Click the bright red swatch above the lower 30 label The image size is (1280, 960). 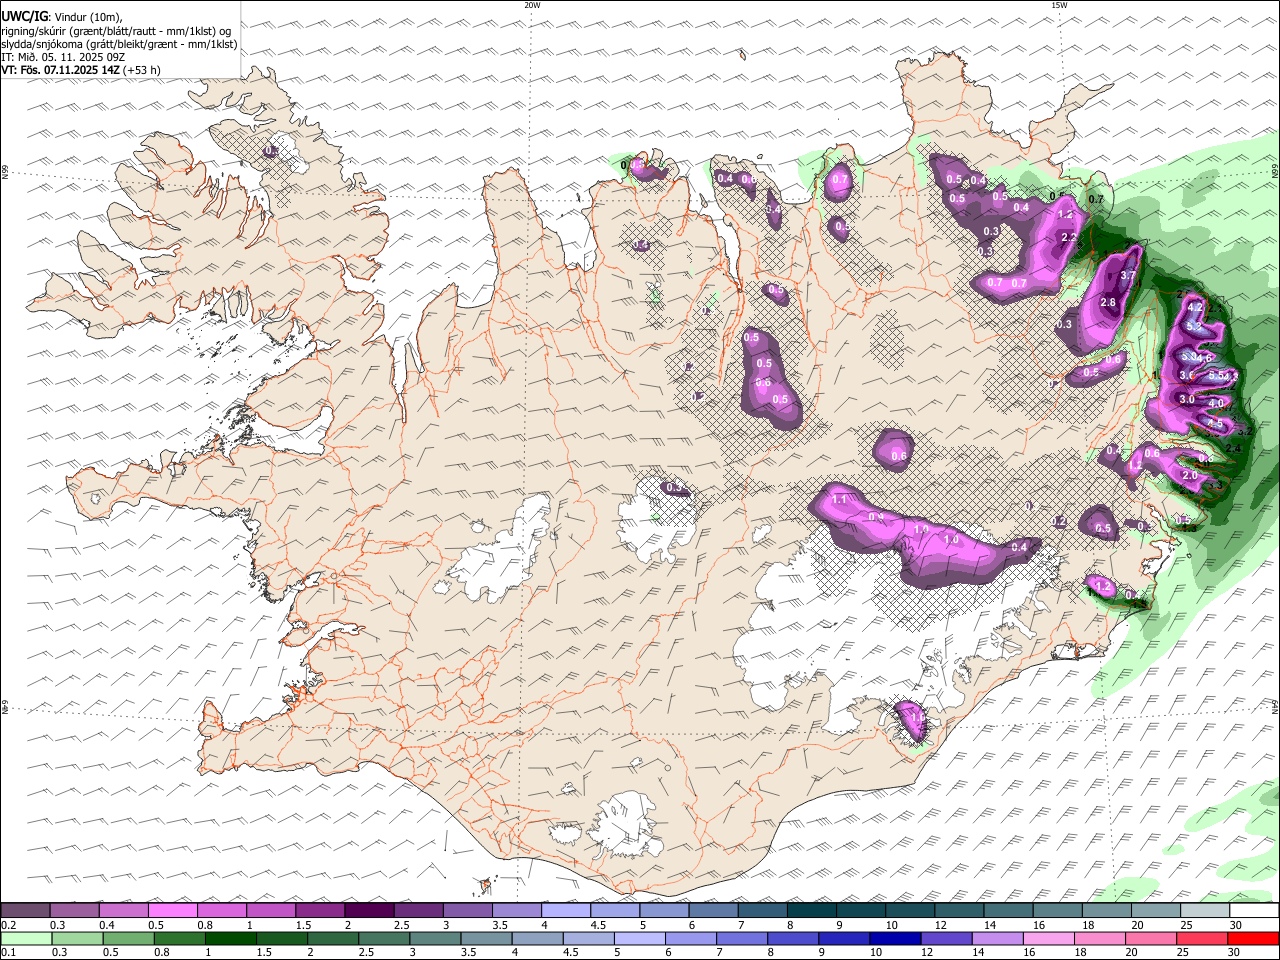click(1253, 938)
